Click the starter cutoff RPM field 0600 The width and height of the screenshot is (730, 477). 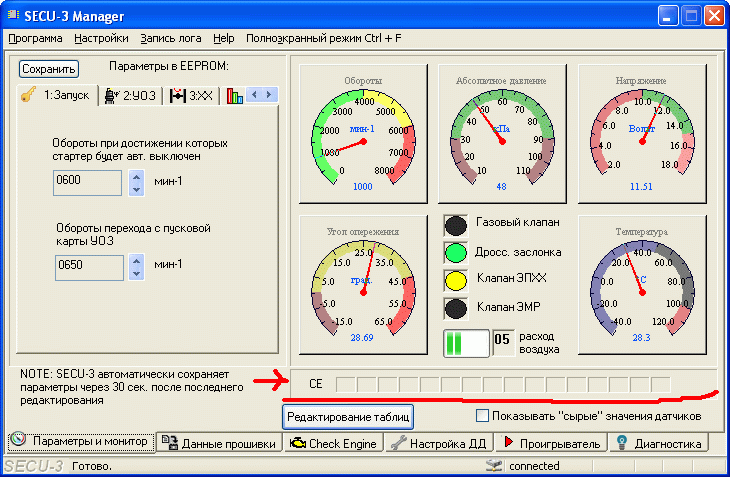point(88,183)
